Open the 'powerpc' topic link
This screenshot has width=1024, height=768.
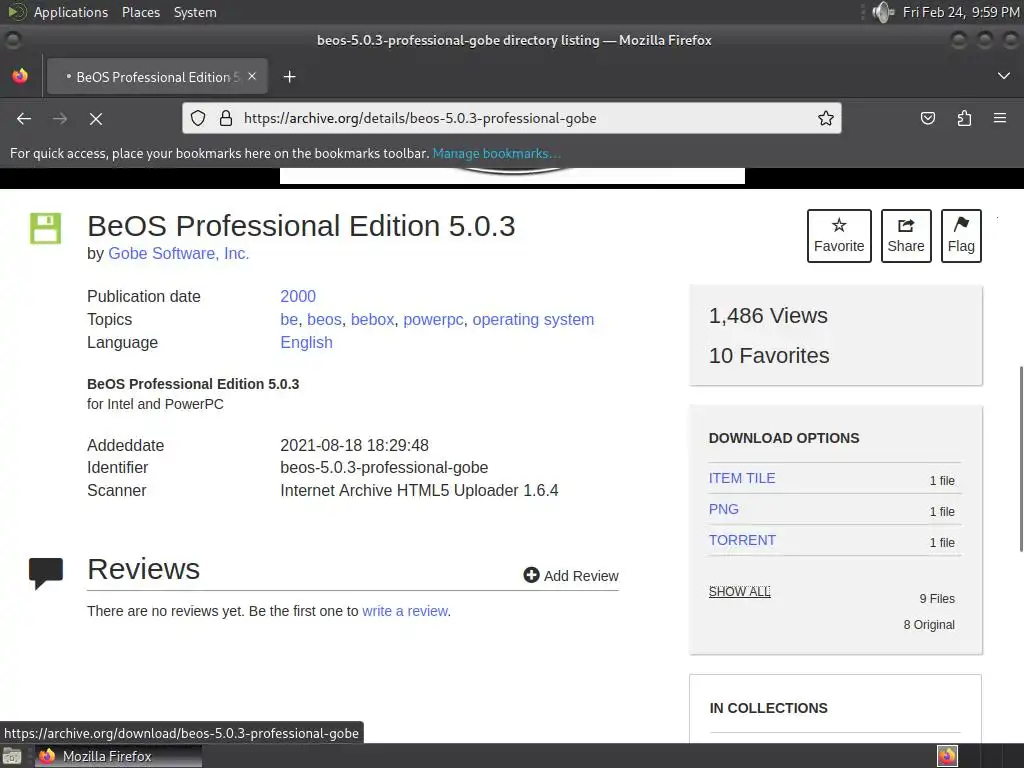click(433, 319)
